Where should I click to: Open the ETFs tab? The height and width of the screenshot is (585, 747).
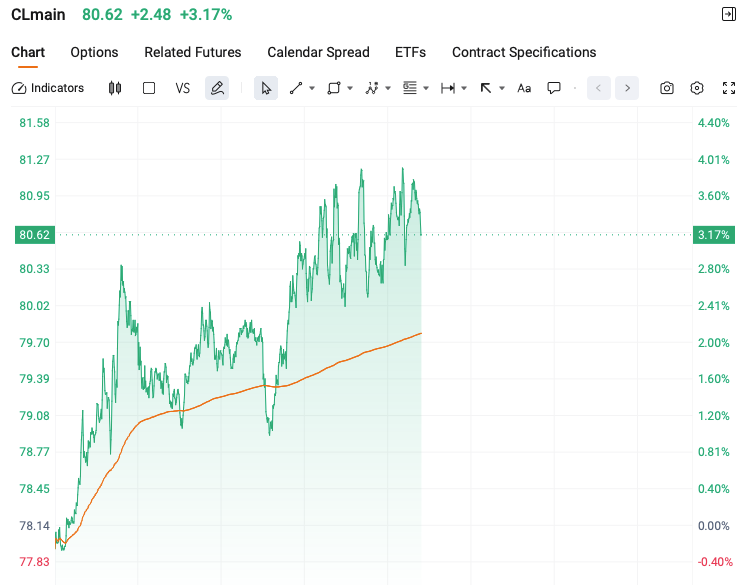tap(410, 52)
